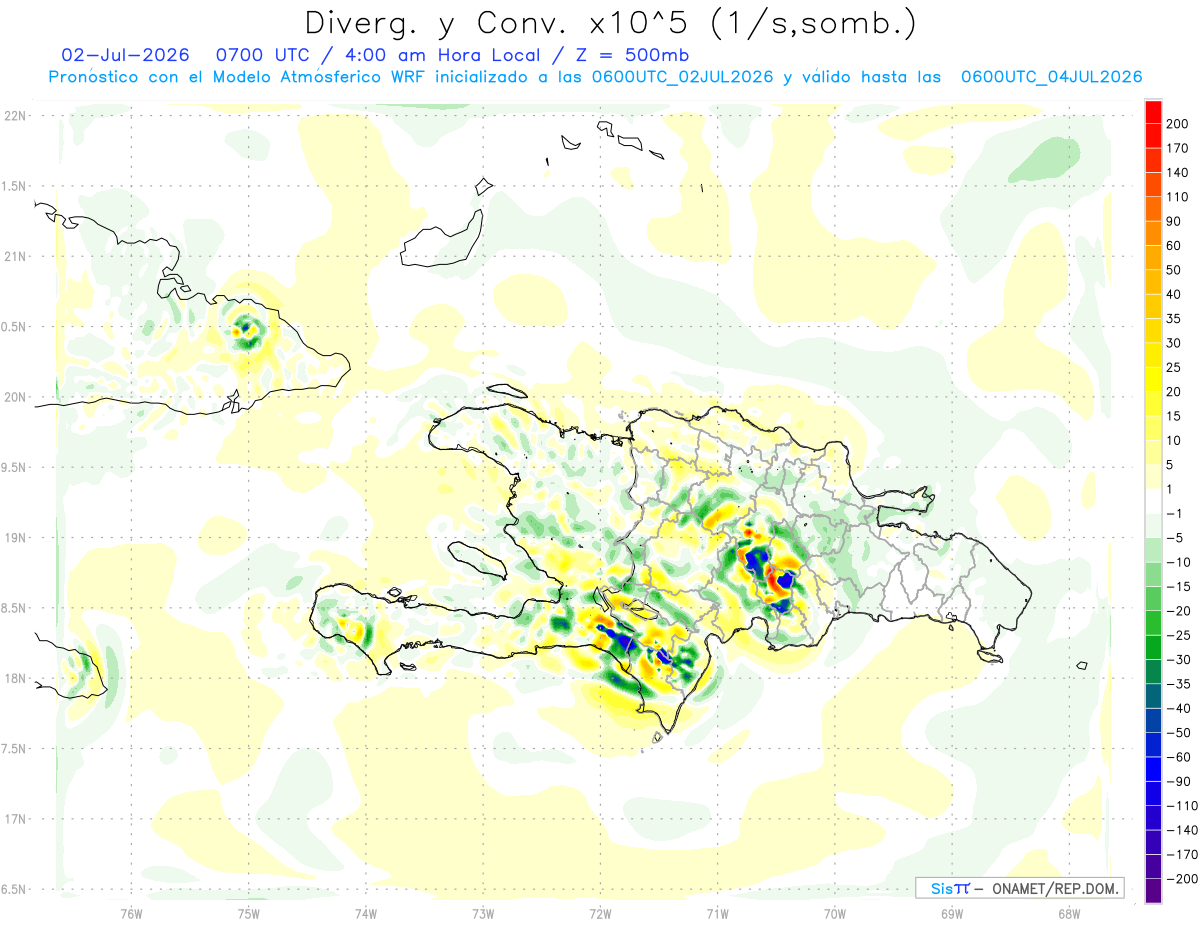Click the positive '25' color scale value
Image resolution: width=1200 pixels, height=927 pixels.
coord(1174,367)
